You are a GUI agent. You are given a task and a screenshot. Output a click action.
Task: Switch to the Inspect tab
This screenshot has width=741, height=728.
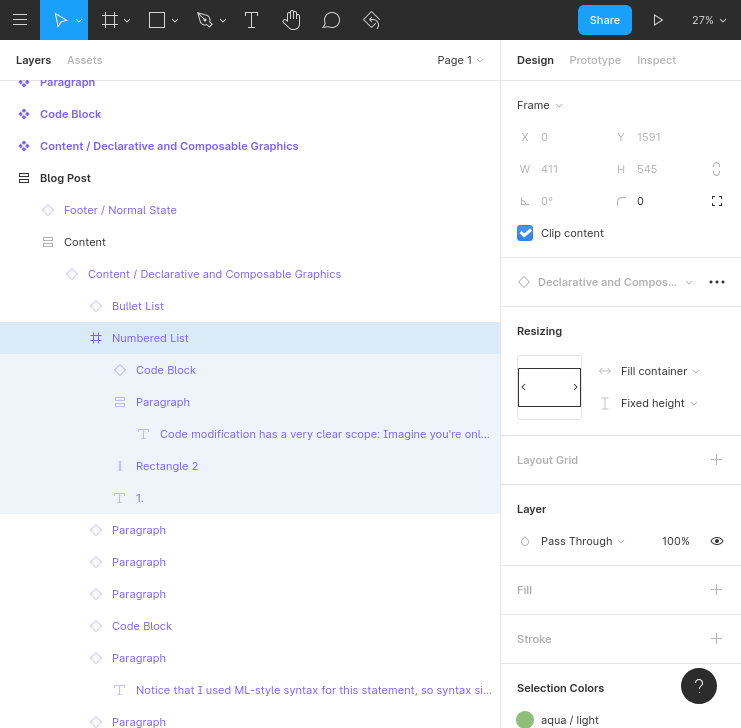click(x=656, y=60)
